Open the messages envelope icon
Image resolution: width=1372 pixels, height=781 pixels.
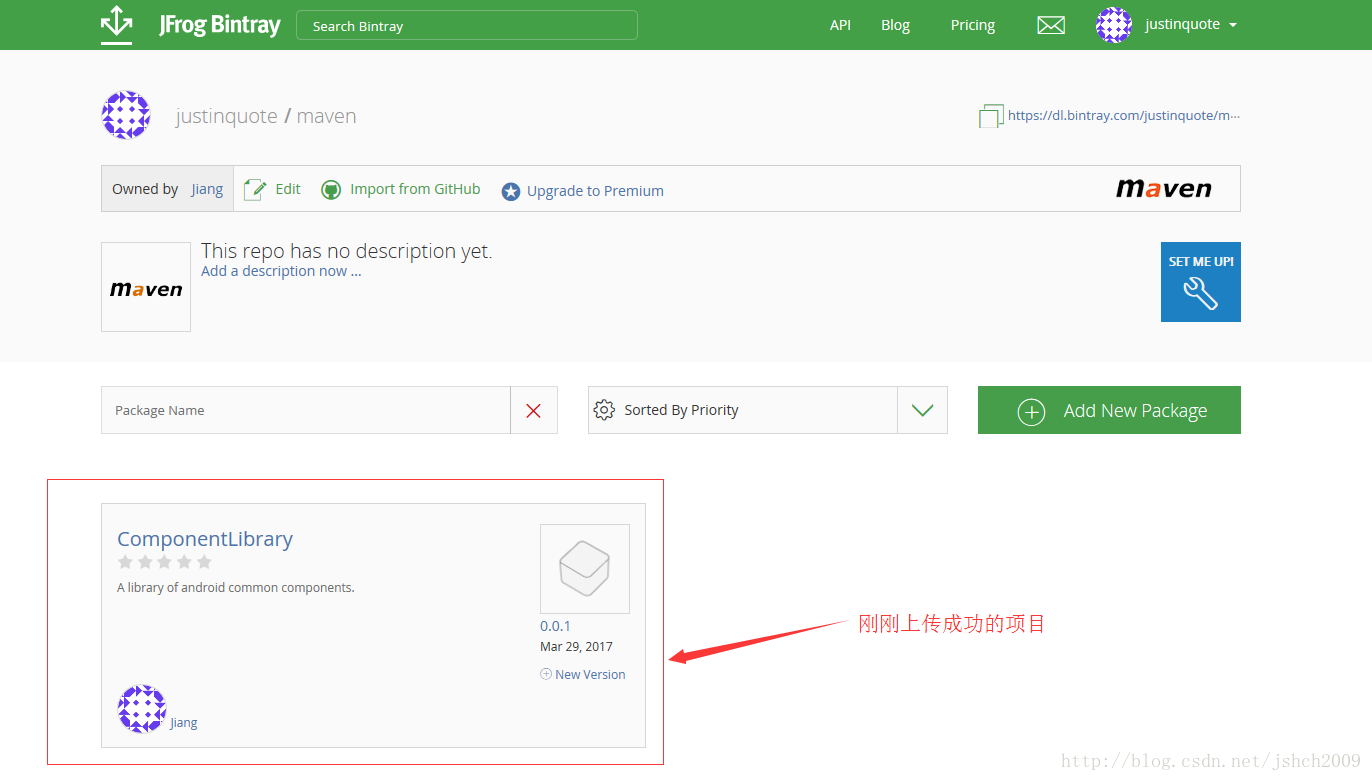(x=1051, y=25)
